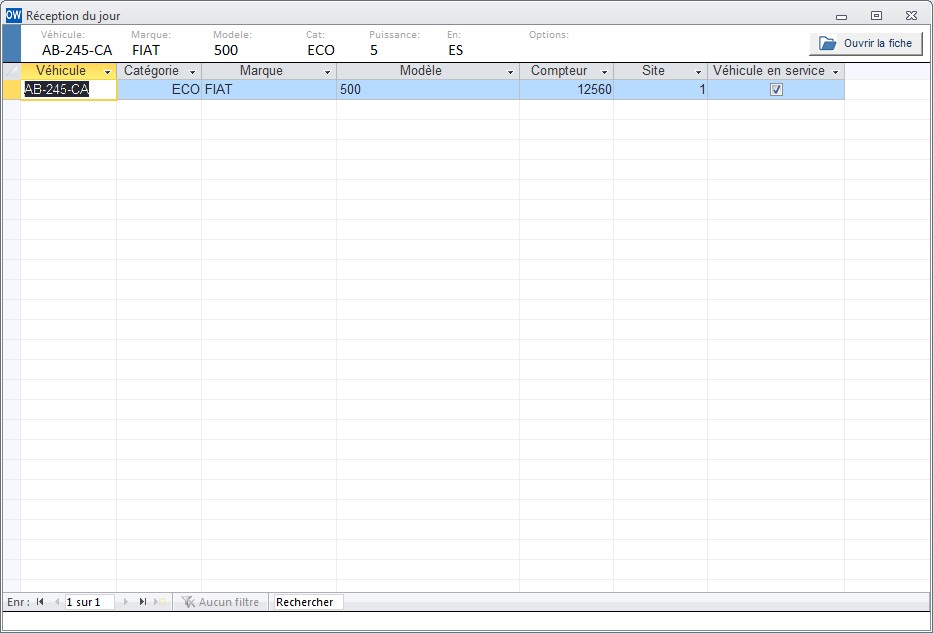
Task: Open the Catégorie column dropdown arrow
Action: pyautogui.click(x=192, y=72)
